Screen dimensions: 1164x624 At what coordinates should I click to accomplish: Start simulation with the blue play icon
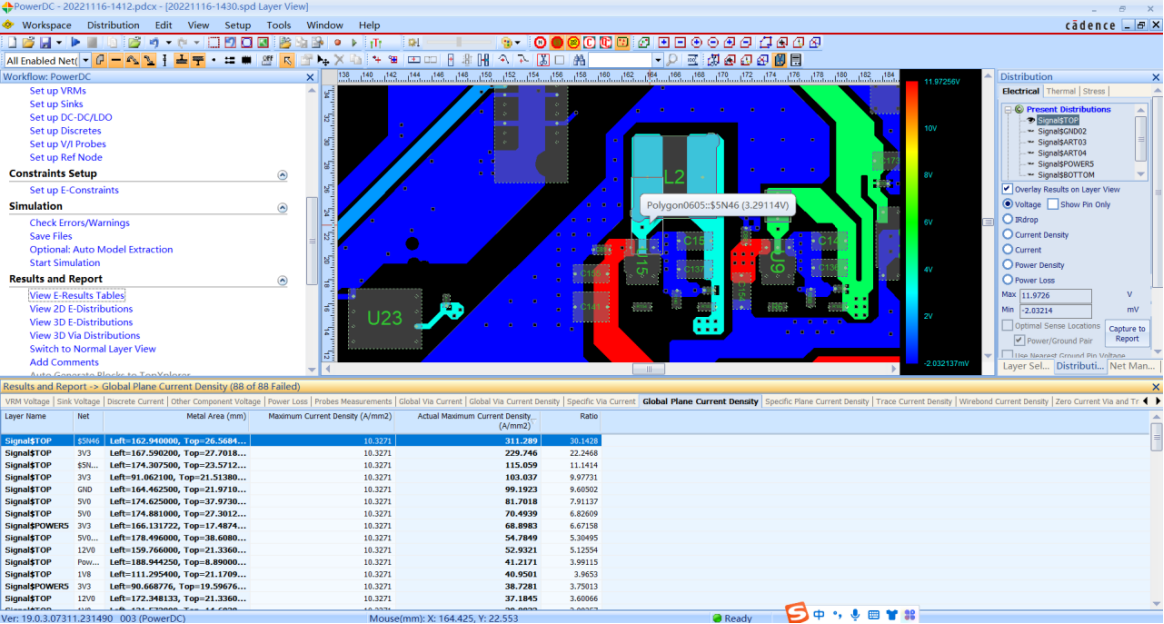tap(76, 42)
